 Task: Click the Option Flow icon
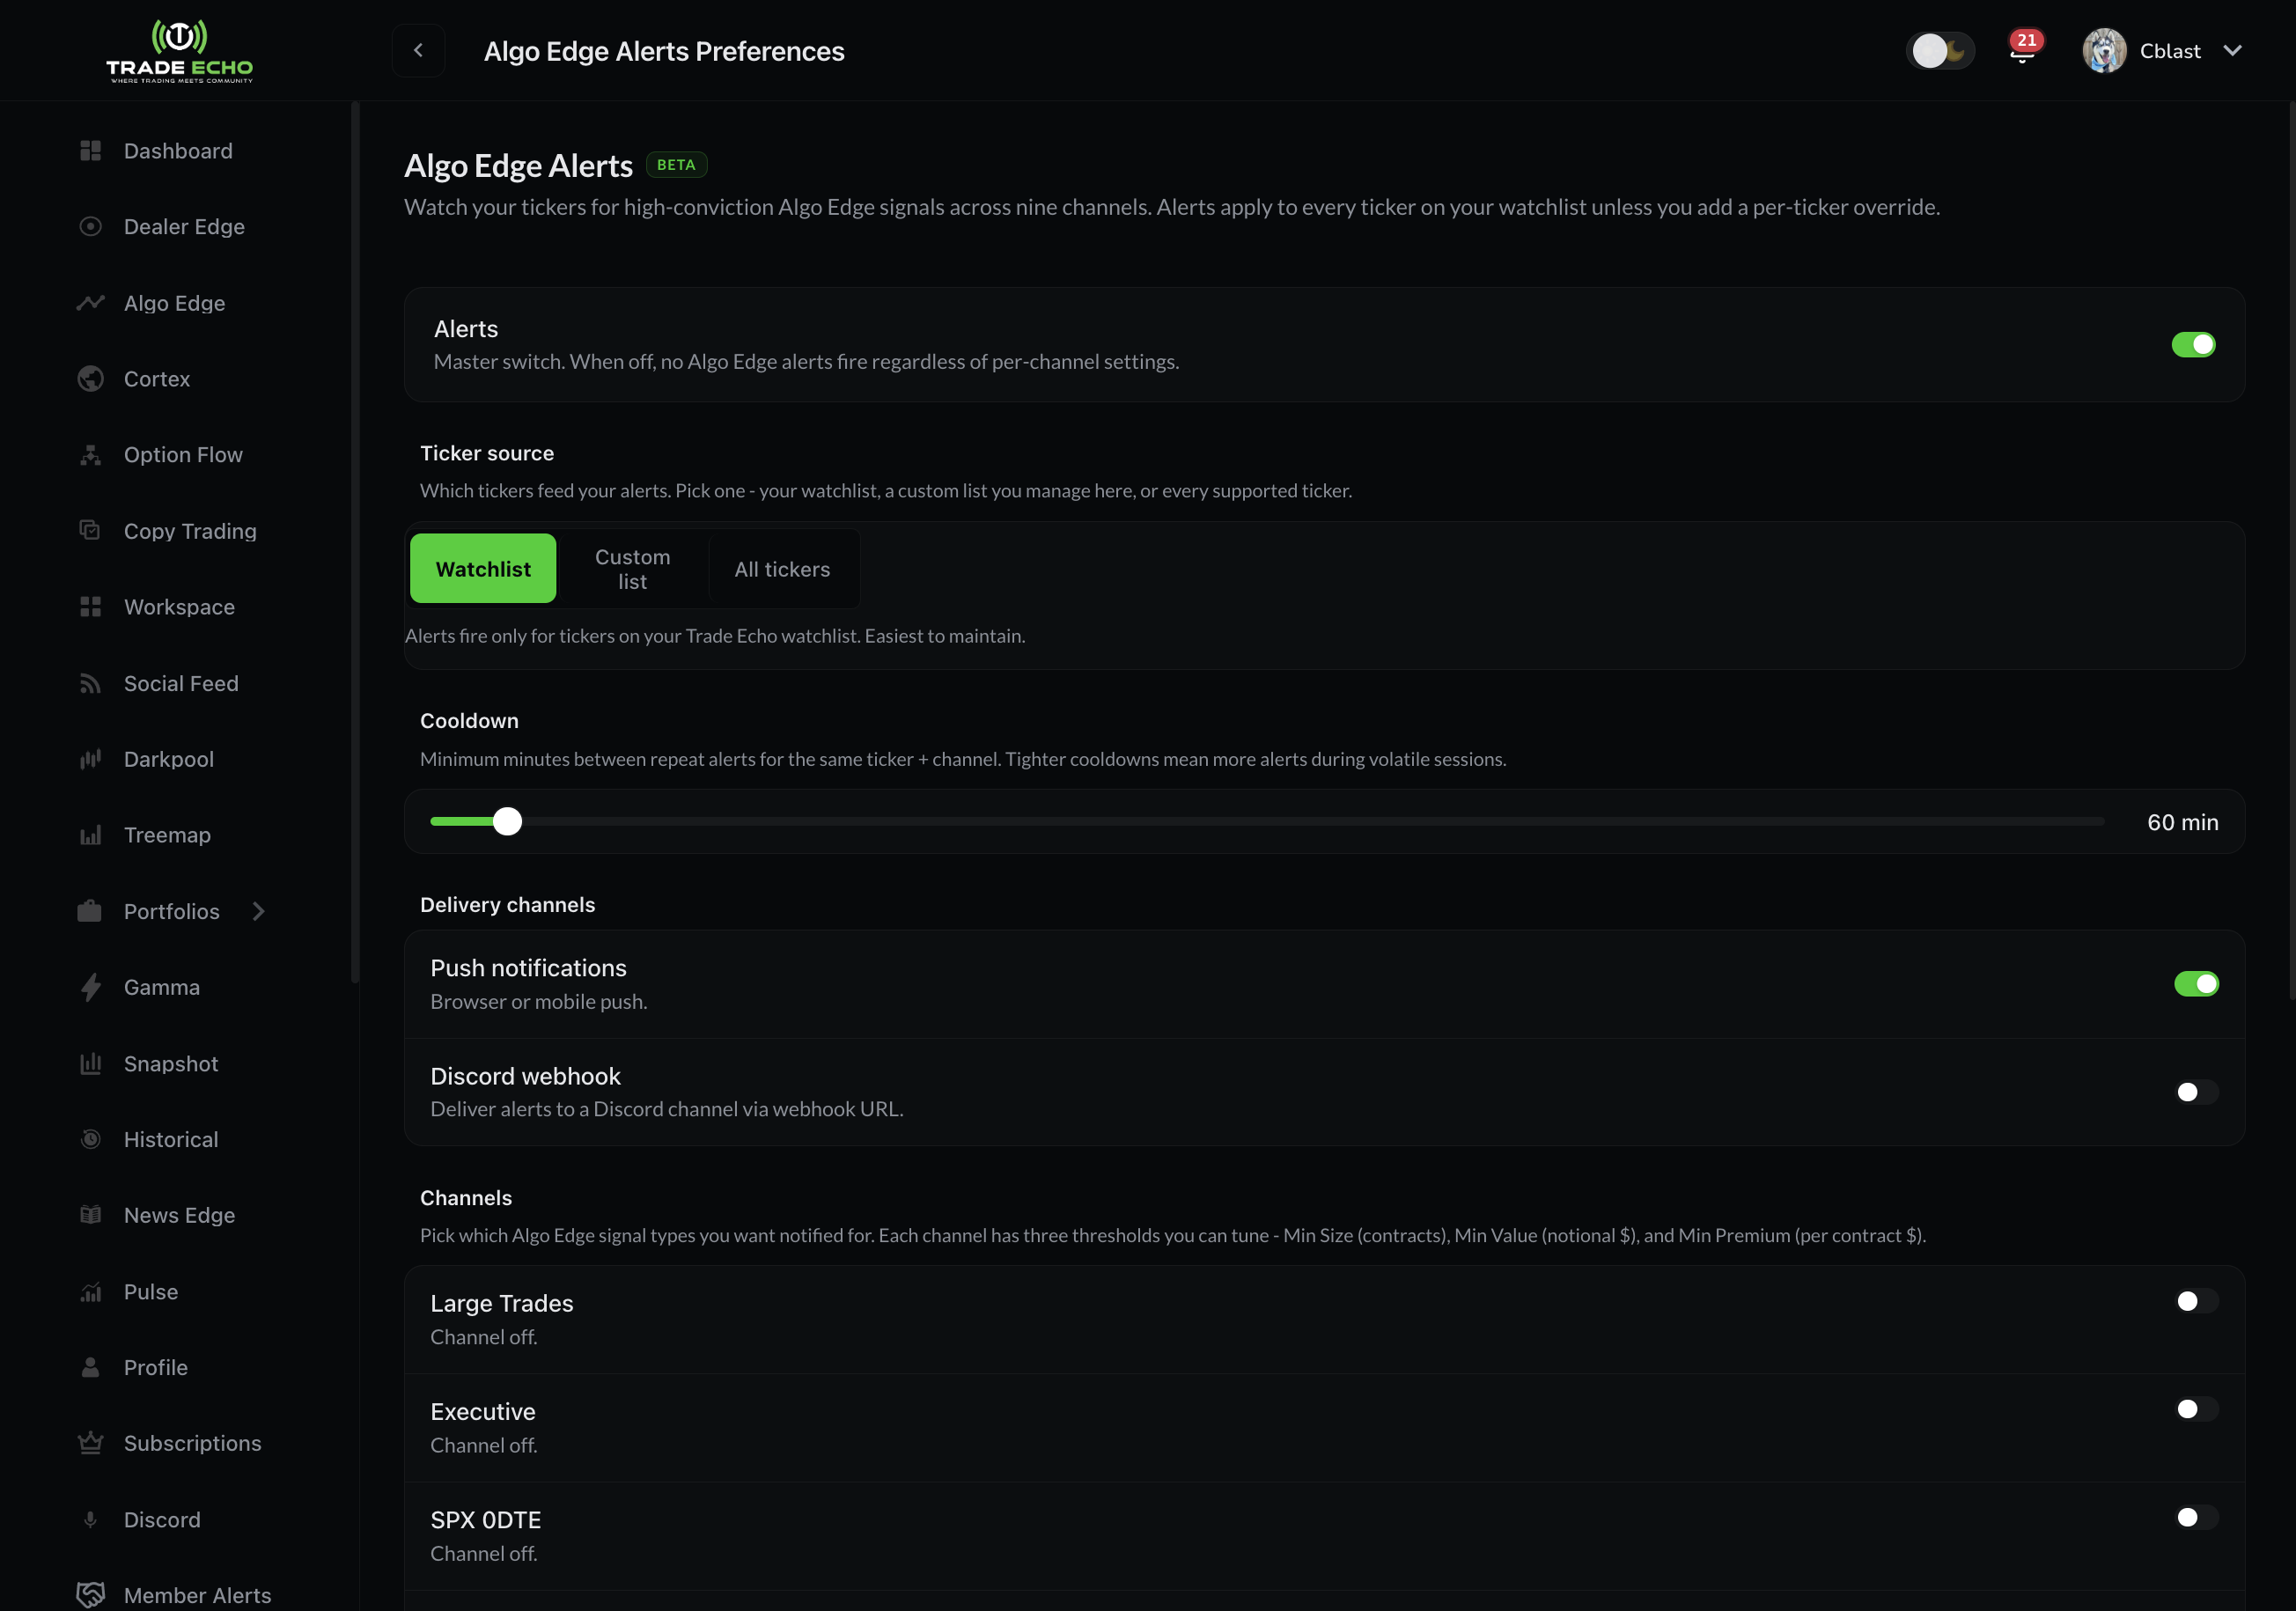coord(90,455)
